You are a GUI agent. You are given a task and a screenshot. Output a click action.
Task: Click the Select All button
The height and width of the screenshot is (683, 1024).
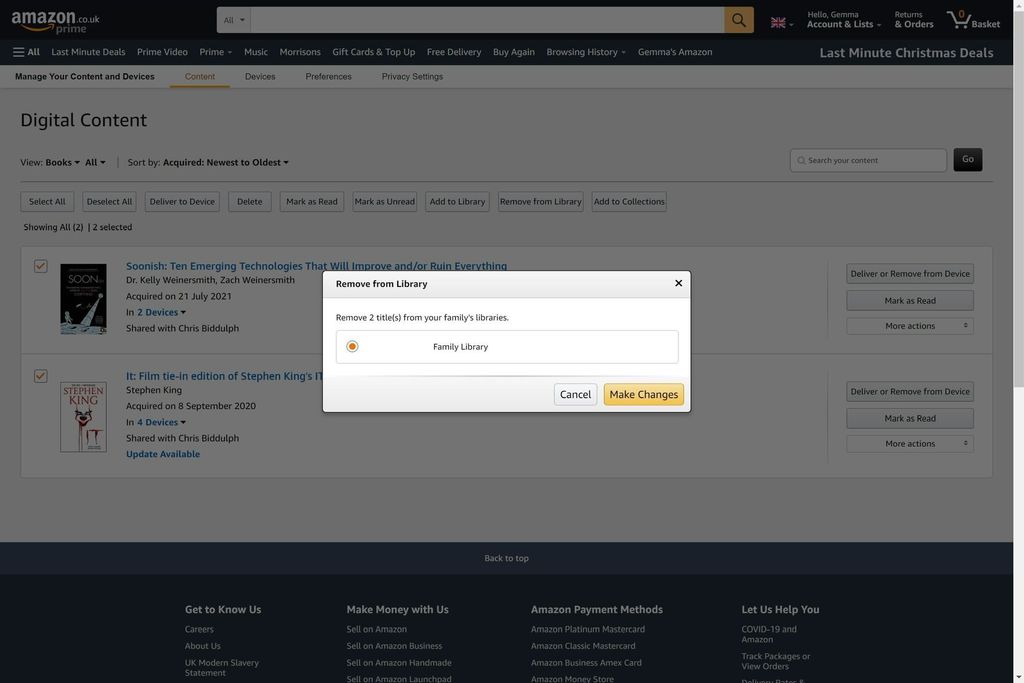[x=47, y=201]
